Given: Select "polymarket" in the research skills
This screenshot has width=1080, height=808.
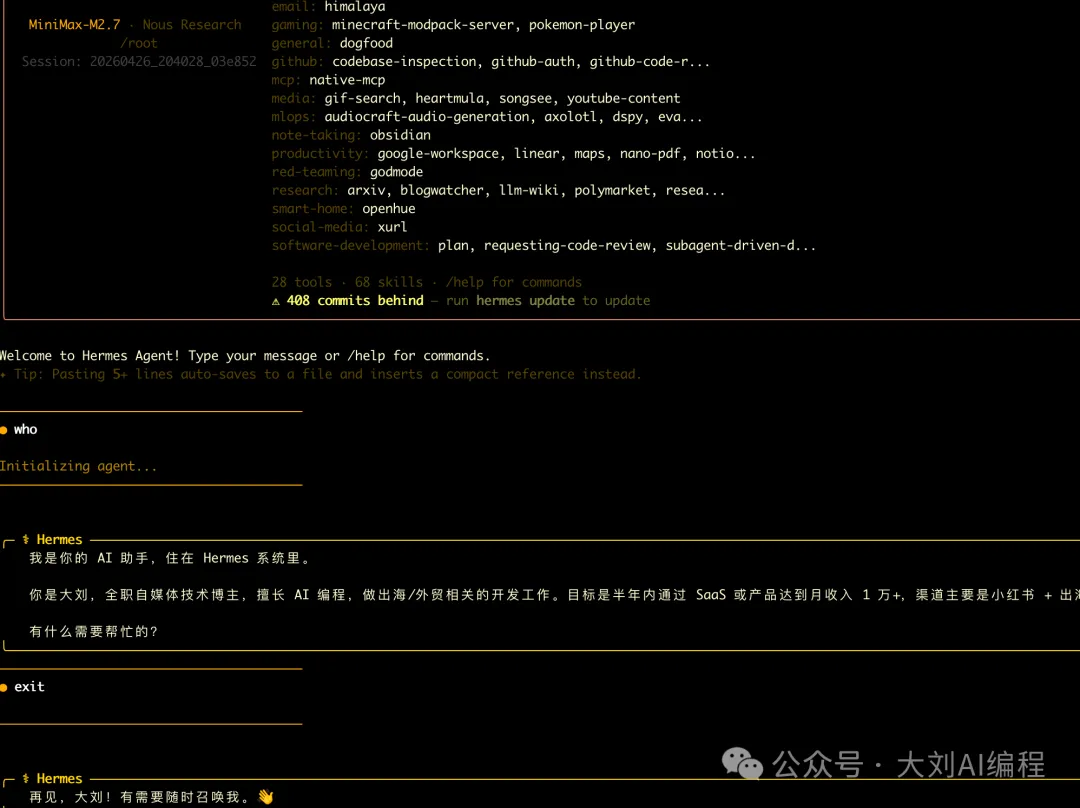Looking at the screenshot, I should 612,190.
